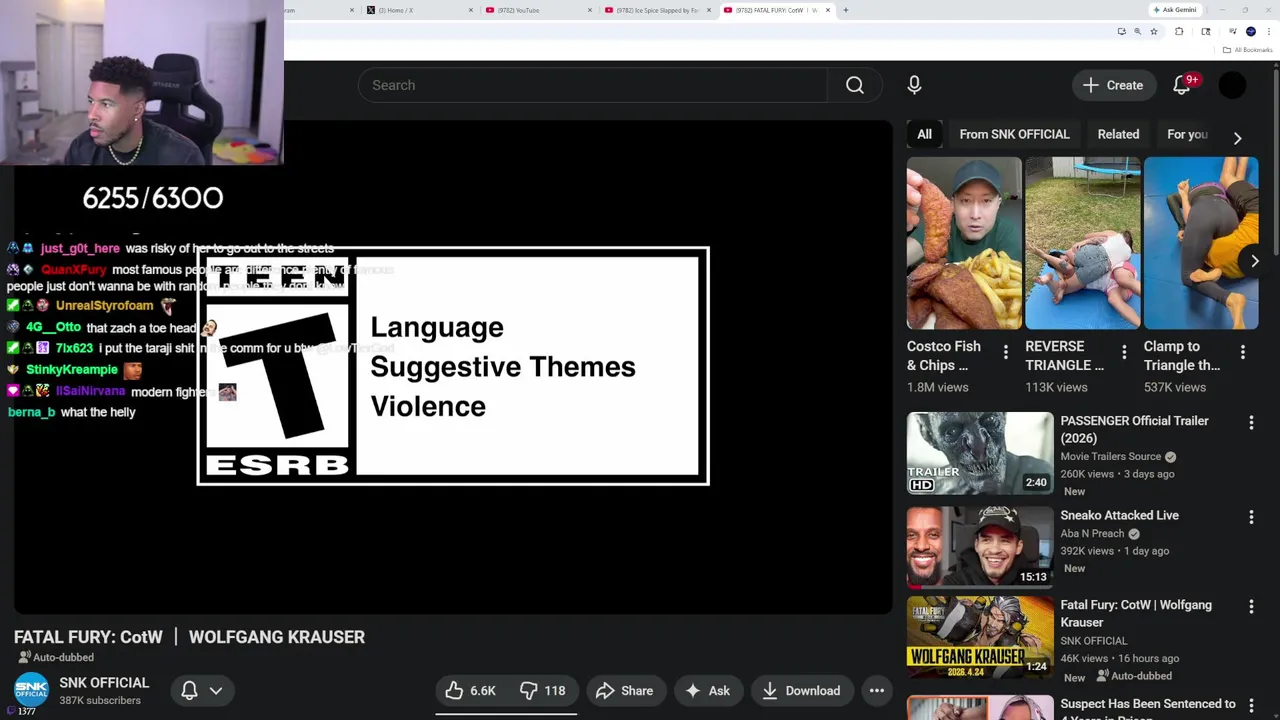Open options for Sneako Attacked Live video
Viewport: 1280px width, 720px height.
point(1250,517)
